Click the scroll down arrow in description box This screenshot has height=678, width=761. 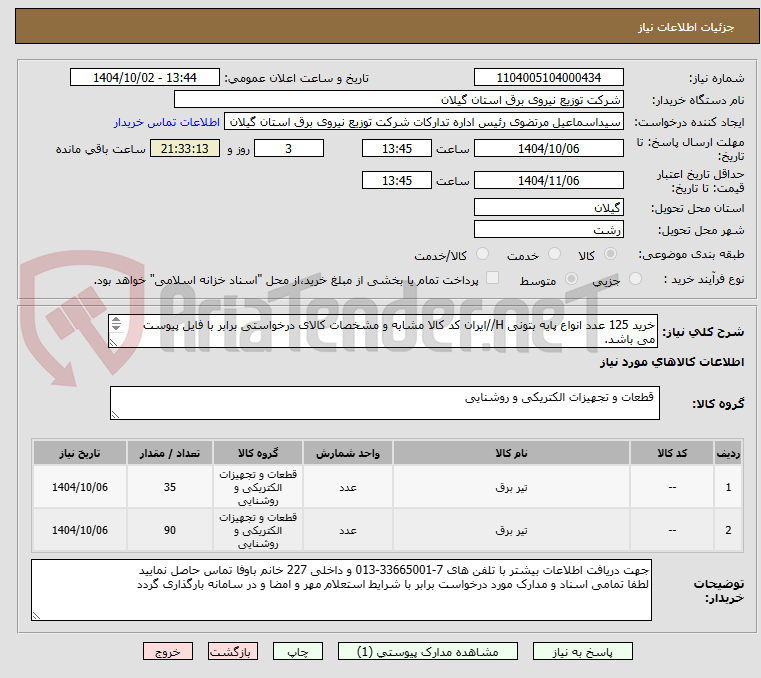click(x=117, y=329)
